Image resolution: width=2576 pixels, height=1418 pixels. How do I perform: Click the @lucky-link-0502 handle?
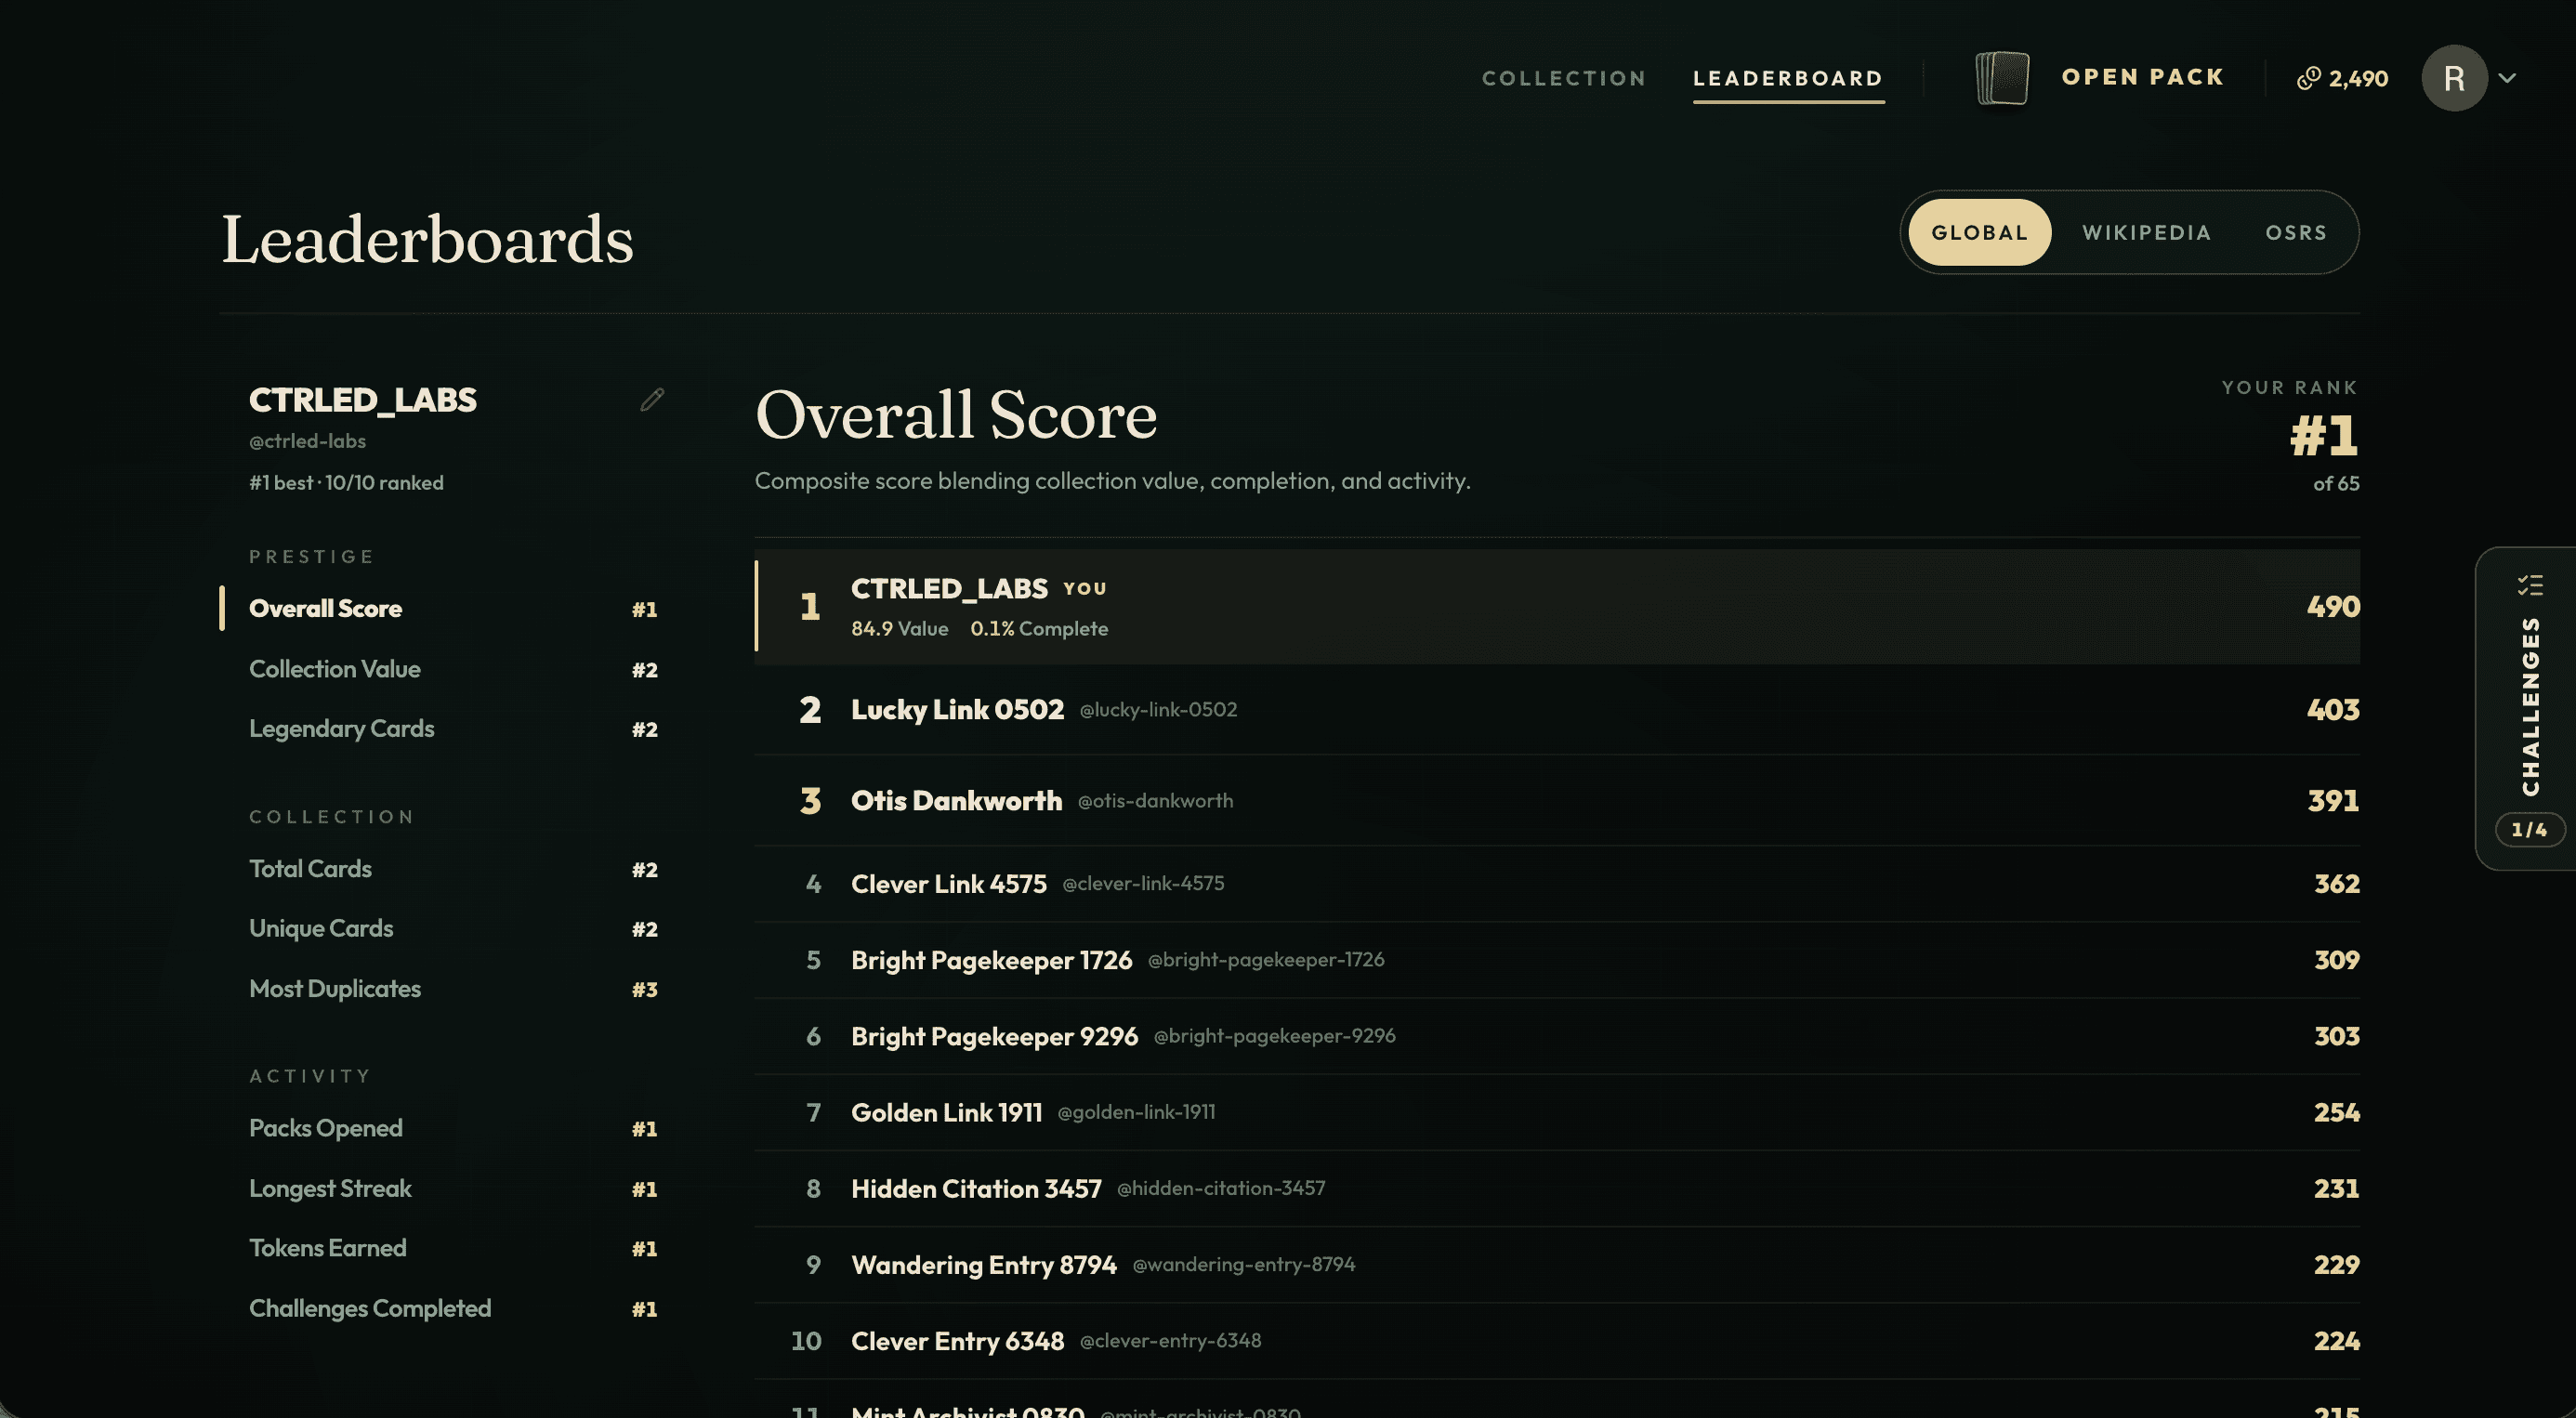tap(1158, 710)
